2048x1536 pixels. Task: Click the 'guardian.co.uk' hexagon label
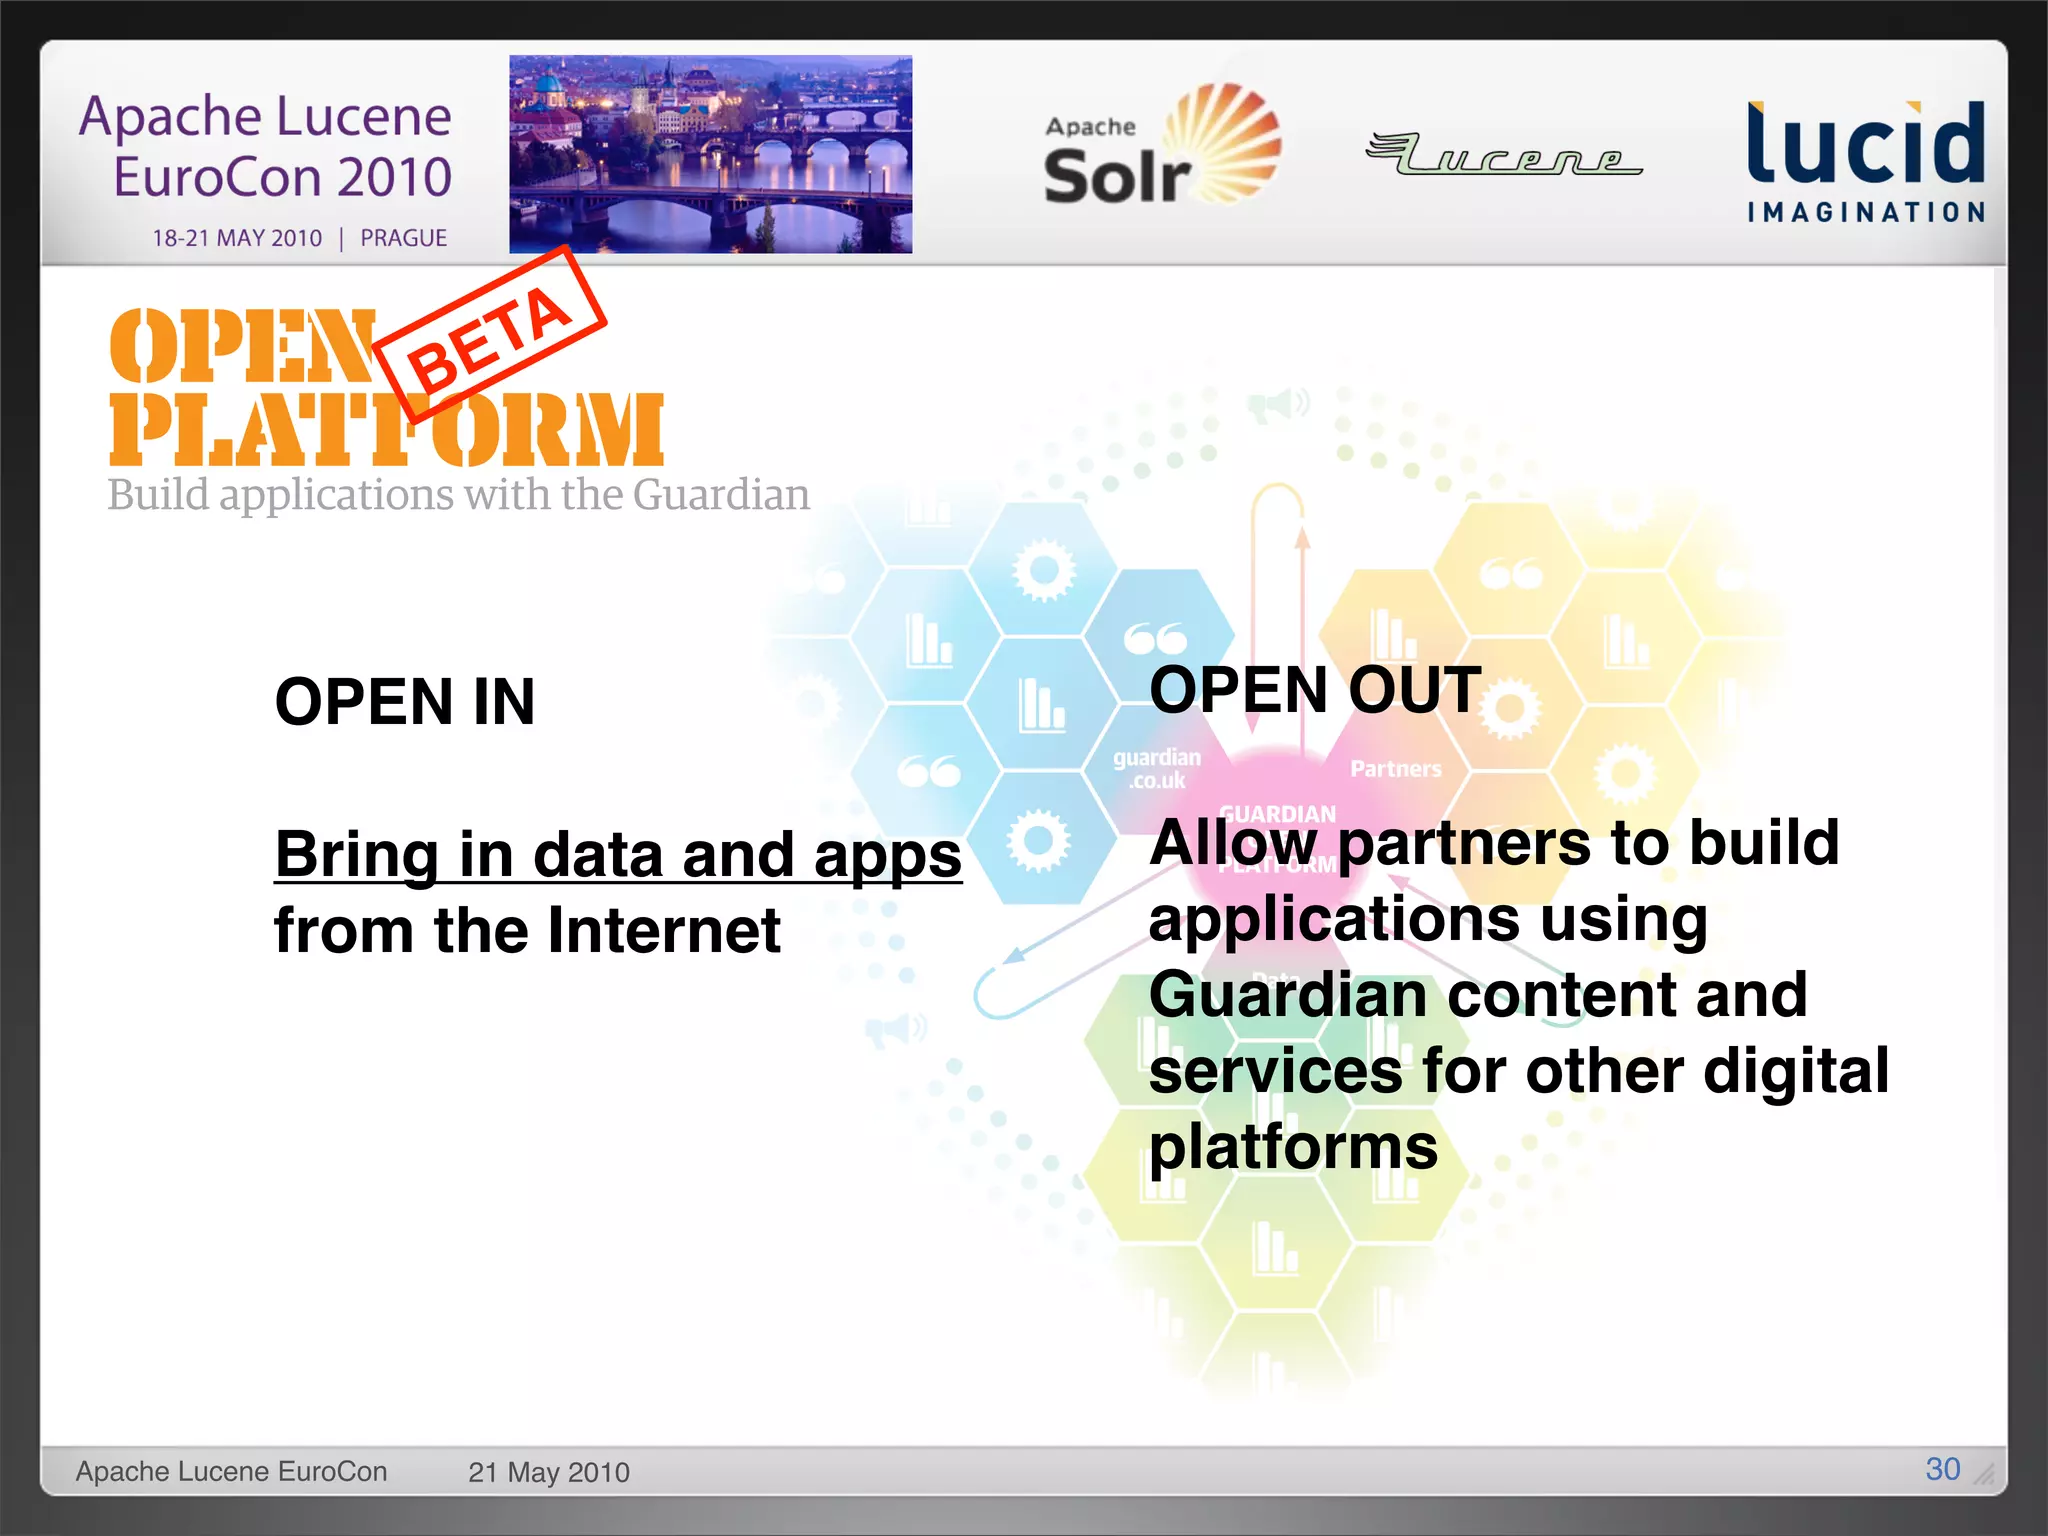coord(1157,769)
